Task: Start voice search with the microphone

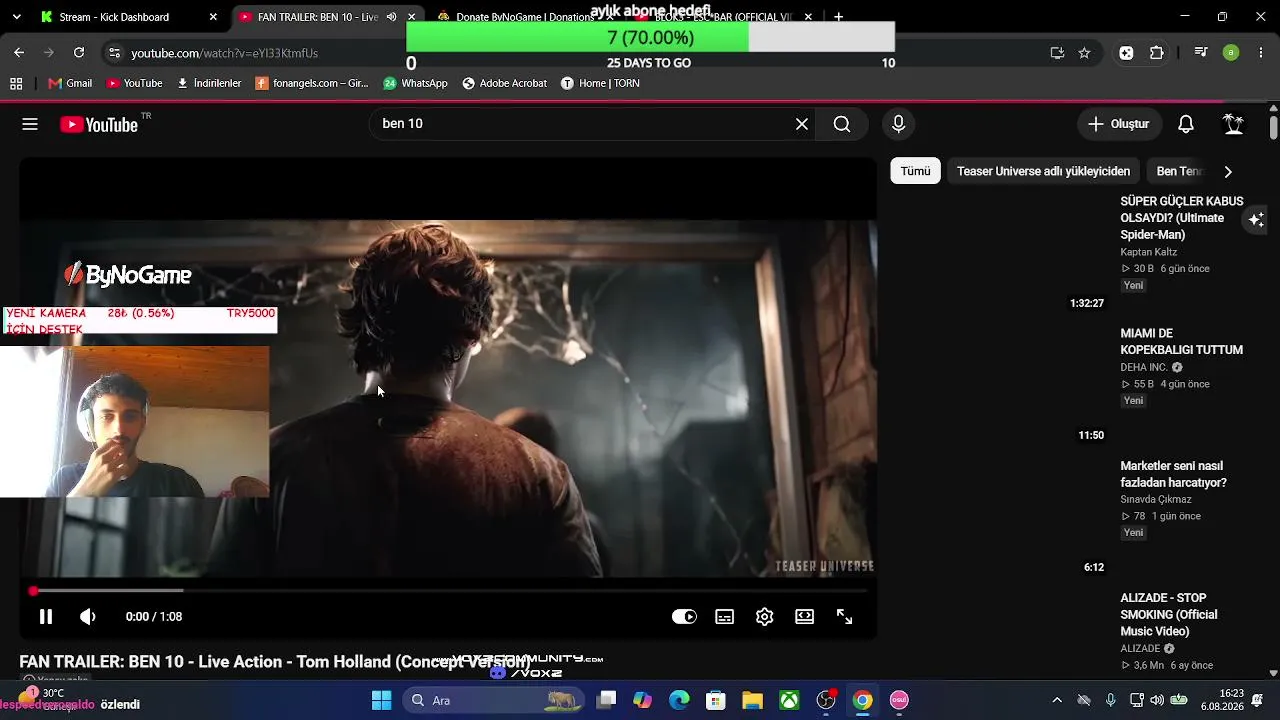Action: point(898,124)
